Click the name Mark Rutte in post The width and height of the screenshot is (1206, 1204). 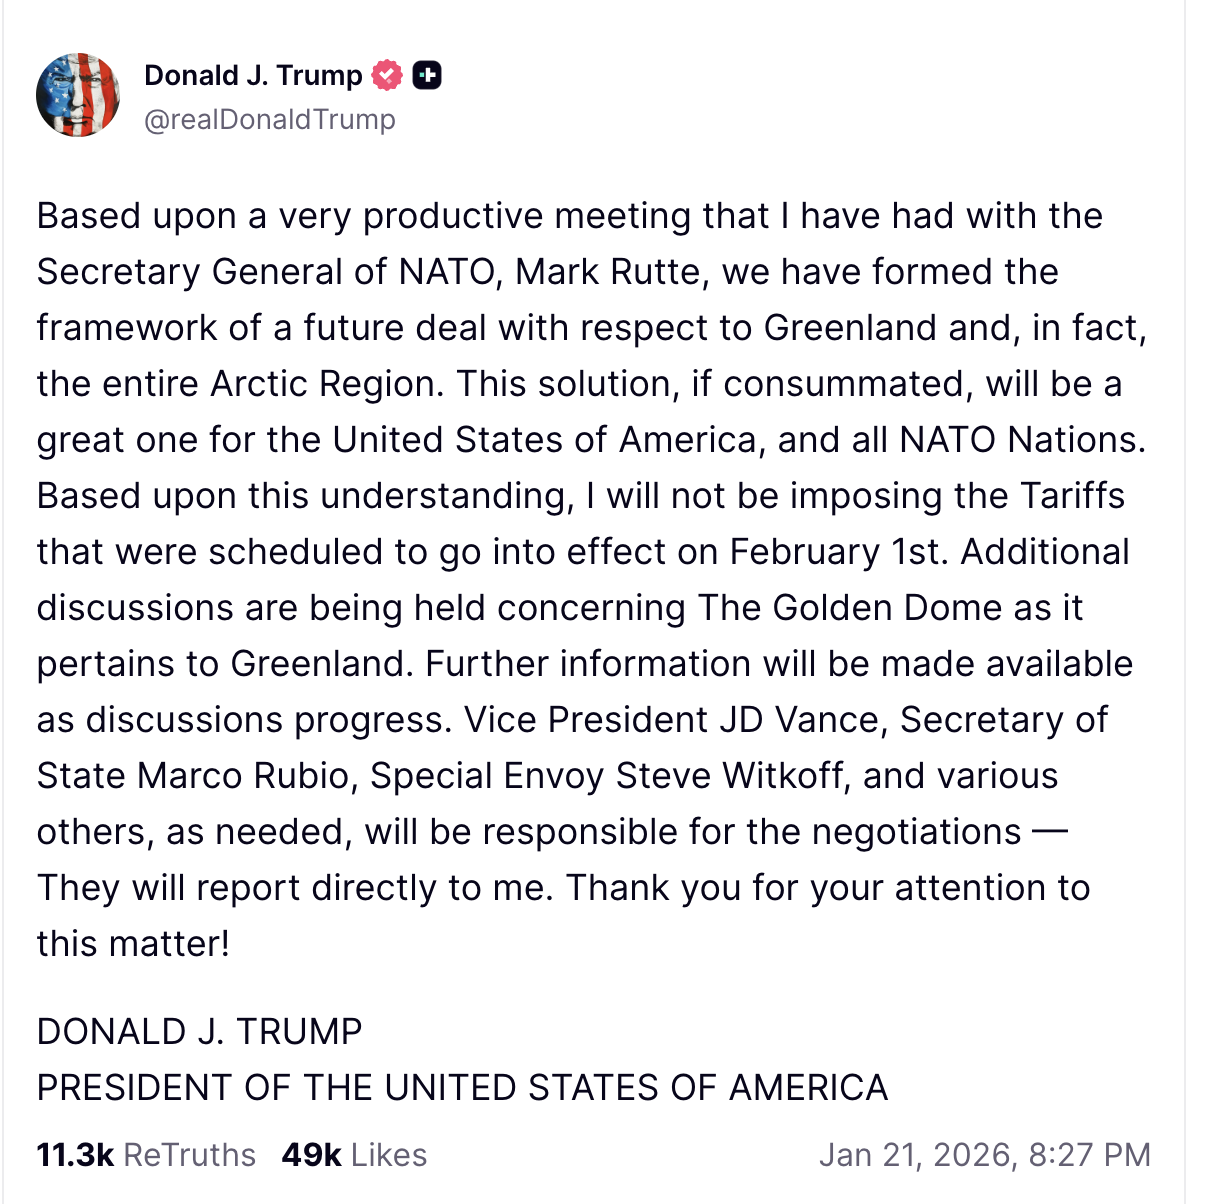[608, 272]
